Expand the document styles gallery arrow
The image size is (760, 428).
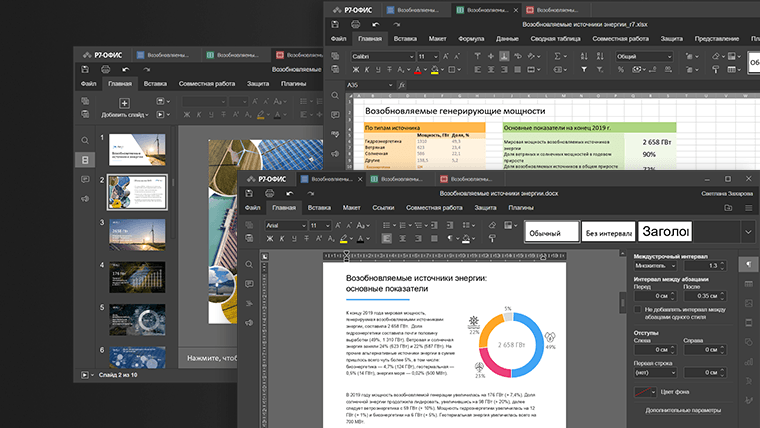click(x=746, y=232)
